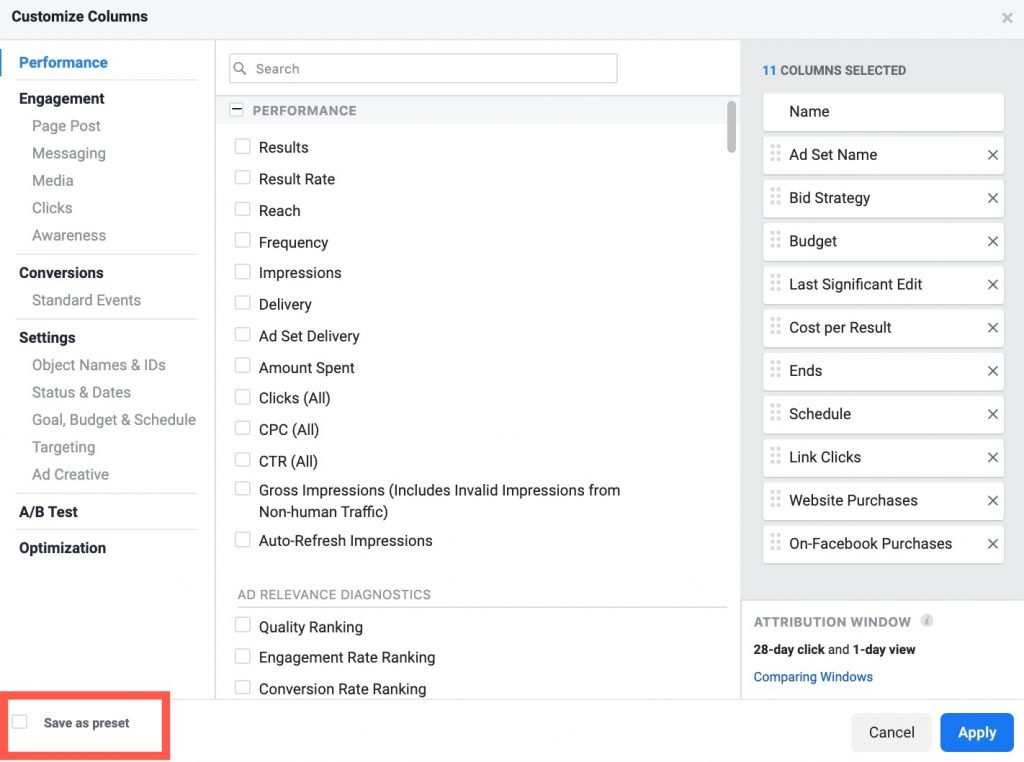The width and height of the screenshot is (1024, 762).
Task: Click drag handle icon for Link Clicks
Action: pyautogui.click(x=775, y=456)
